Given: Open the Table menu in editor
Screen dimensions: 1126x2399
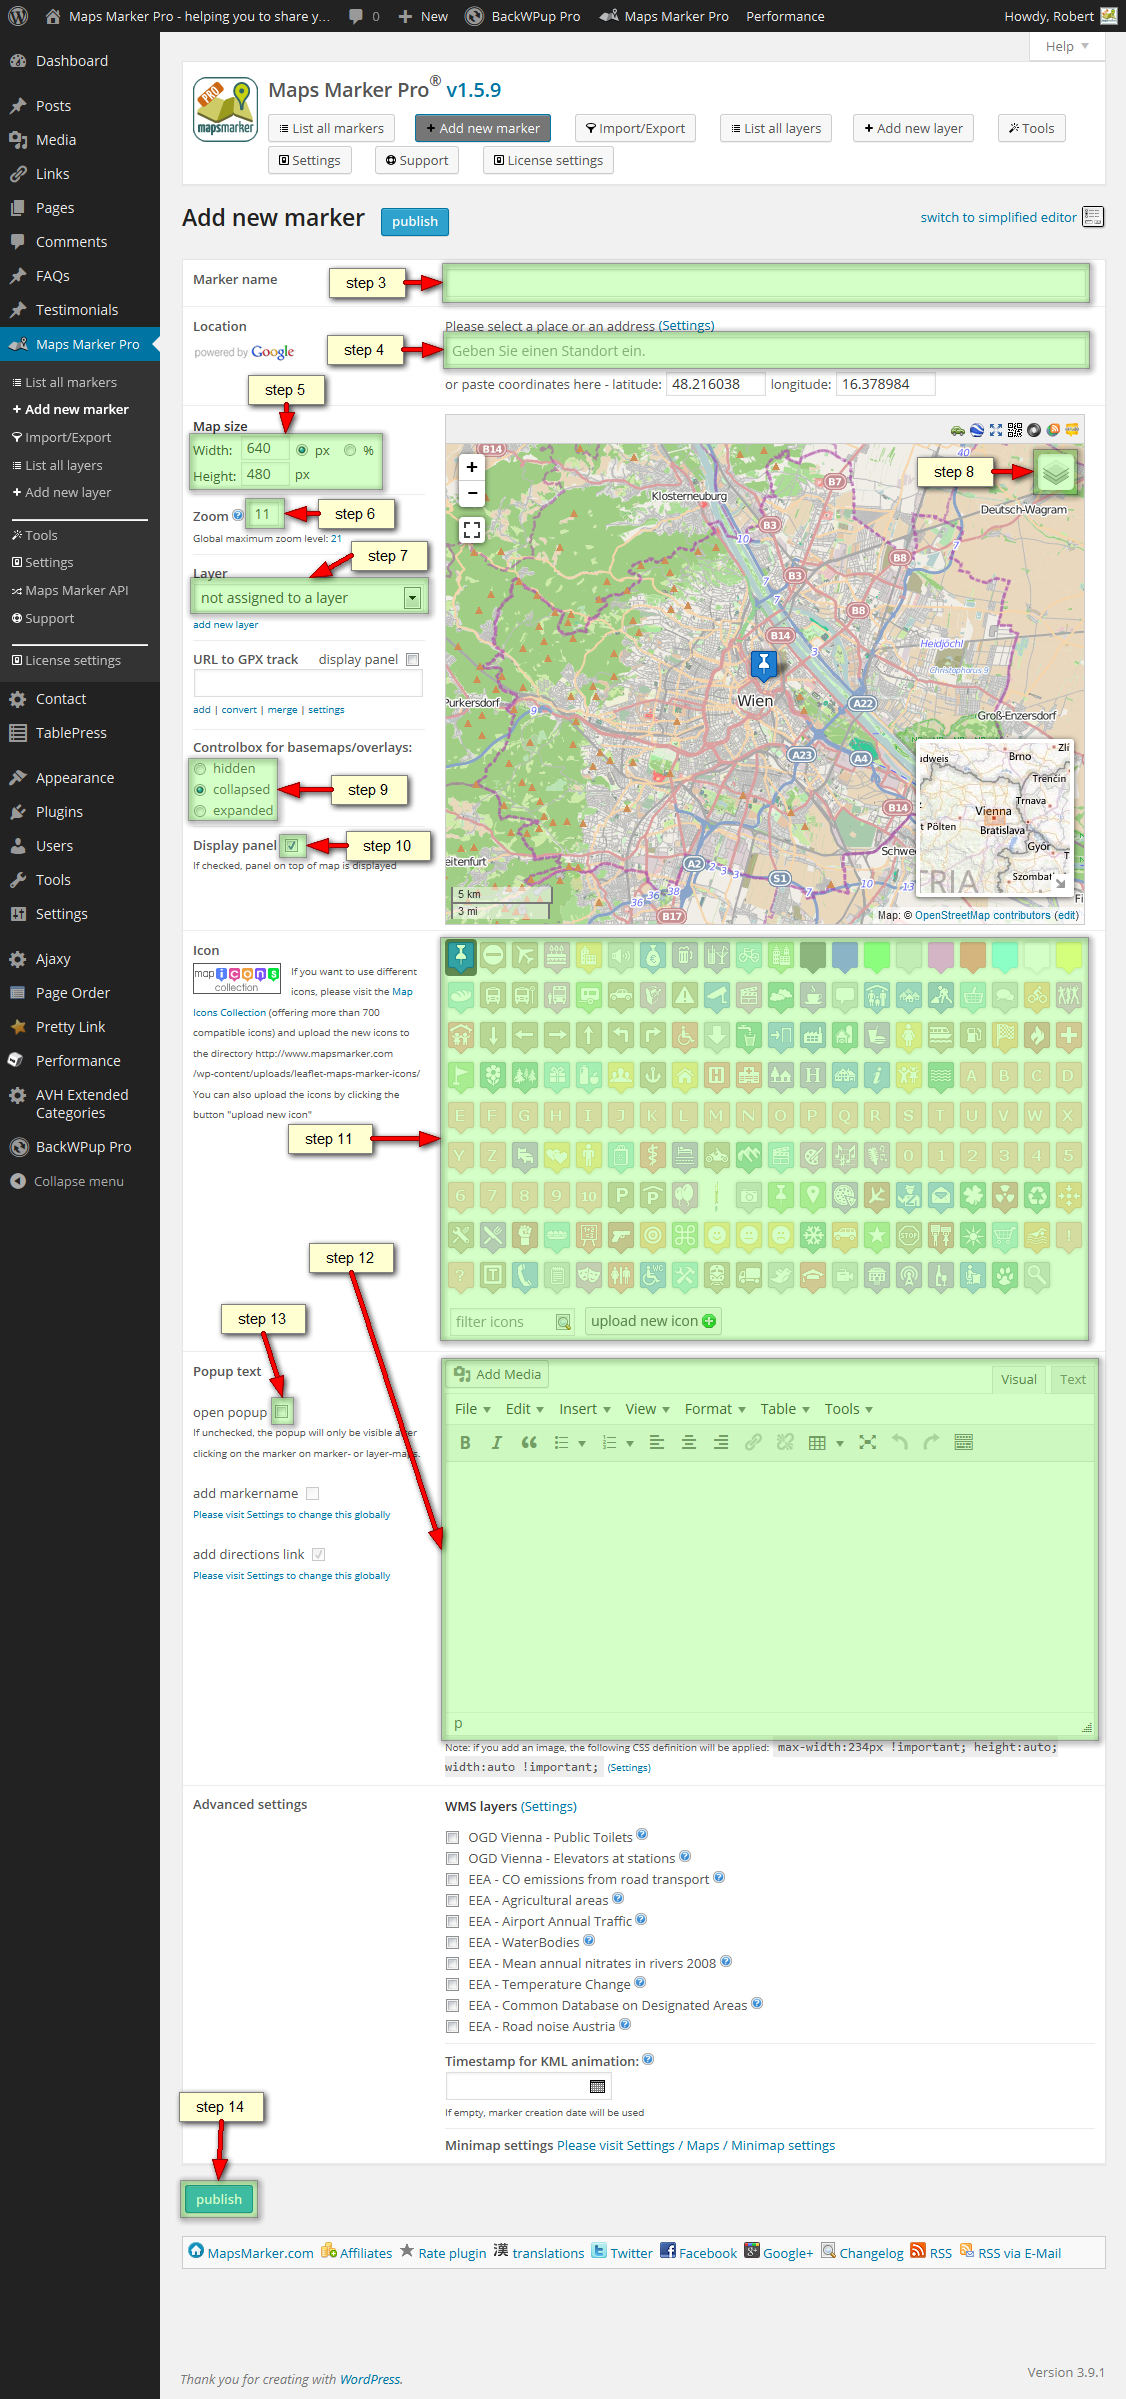Looking at the screenshot, I should pyautogui.click(x=785, y=1409).
